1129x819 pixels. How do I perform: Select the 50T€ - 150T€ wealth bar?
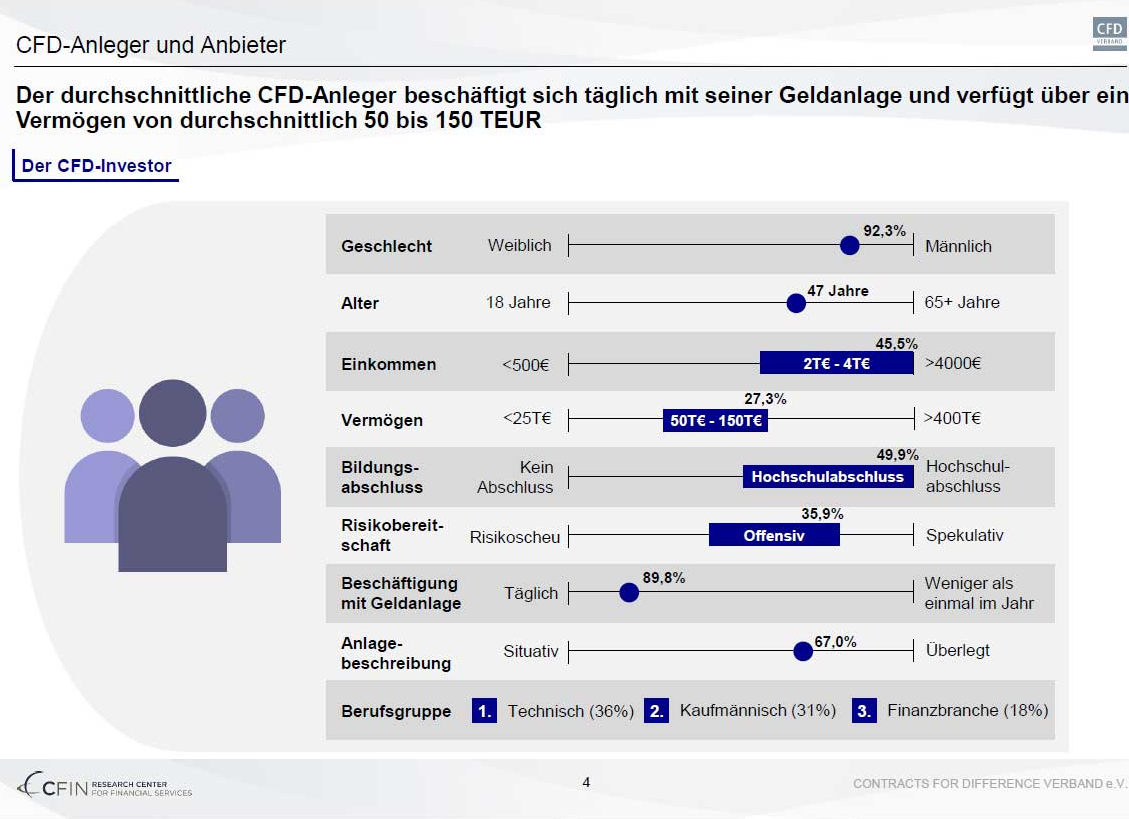click(x=715, y=421)
